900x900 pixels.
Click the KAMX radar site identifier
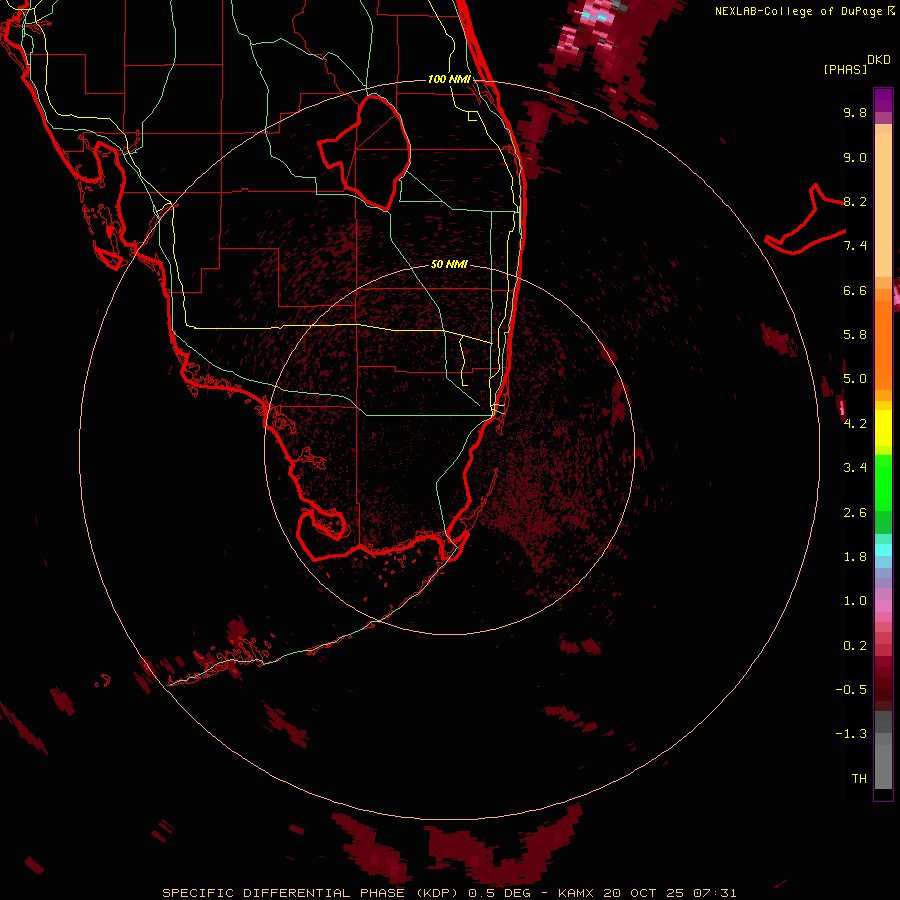pos(577,893)
